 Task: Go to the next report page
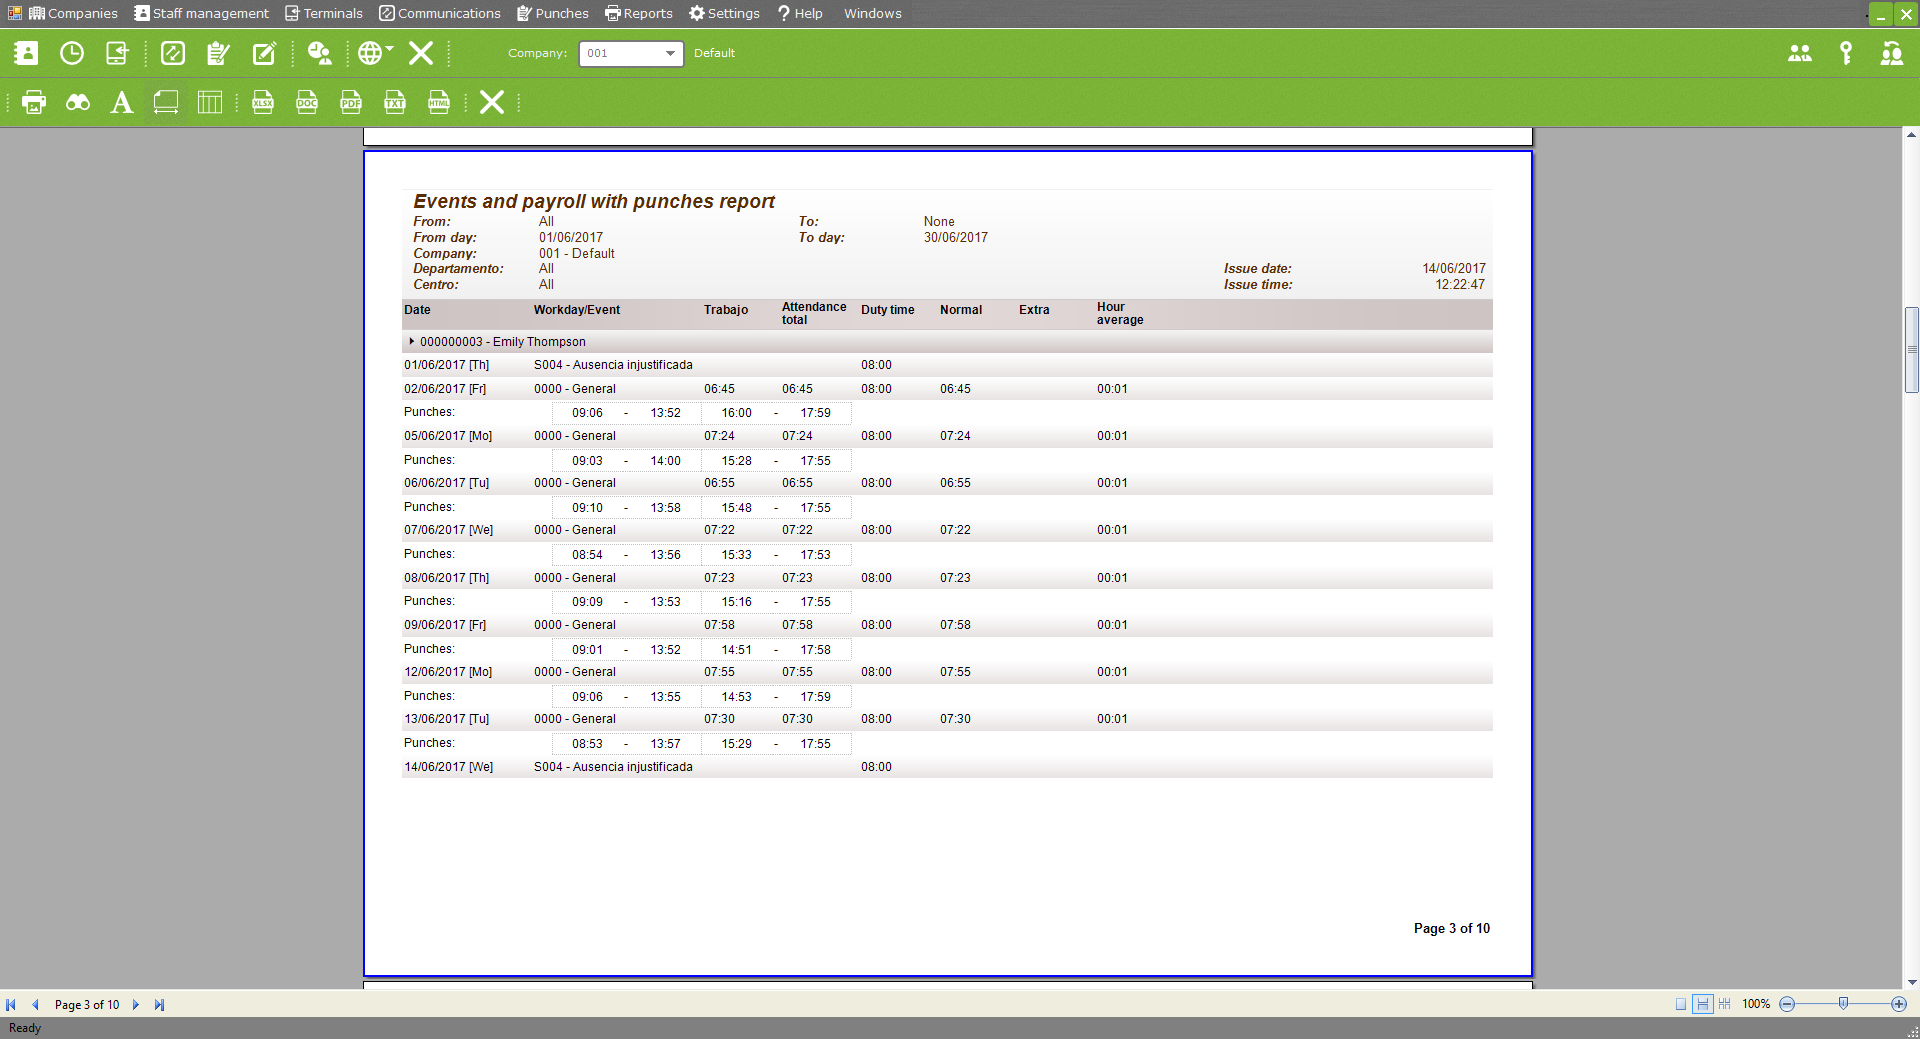[136, 1004]
